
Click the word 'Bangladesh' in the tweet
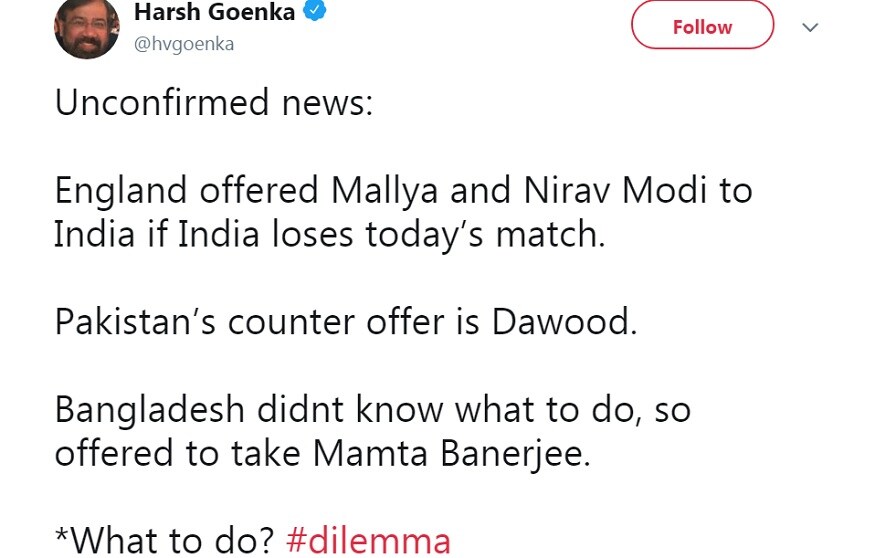[x=150, y=410]
